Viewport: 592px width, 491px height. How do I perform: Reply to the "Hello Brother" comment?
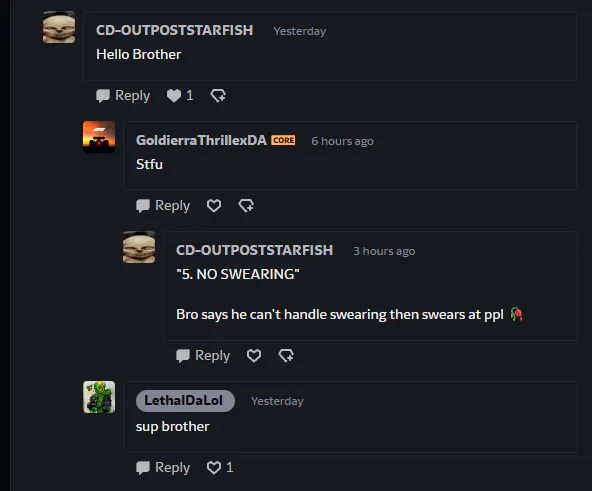[123, 96]
